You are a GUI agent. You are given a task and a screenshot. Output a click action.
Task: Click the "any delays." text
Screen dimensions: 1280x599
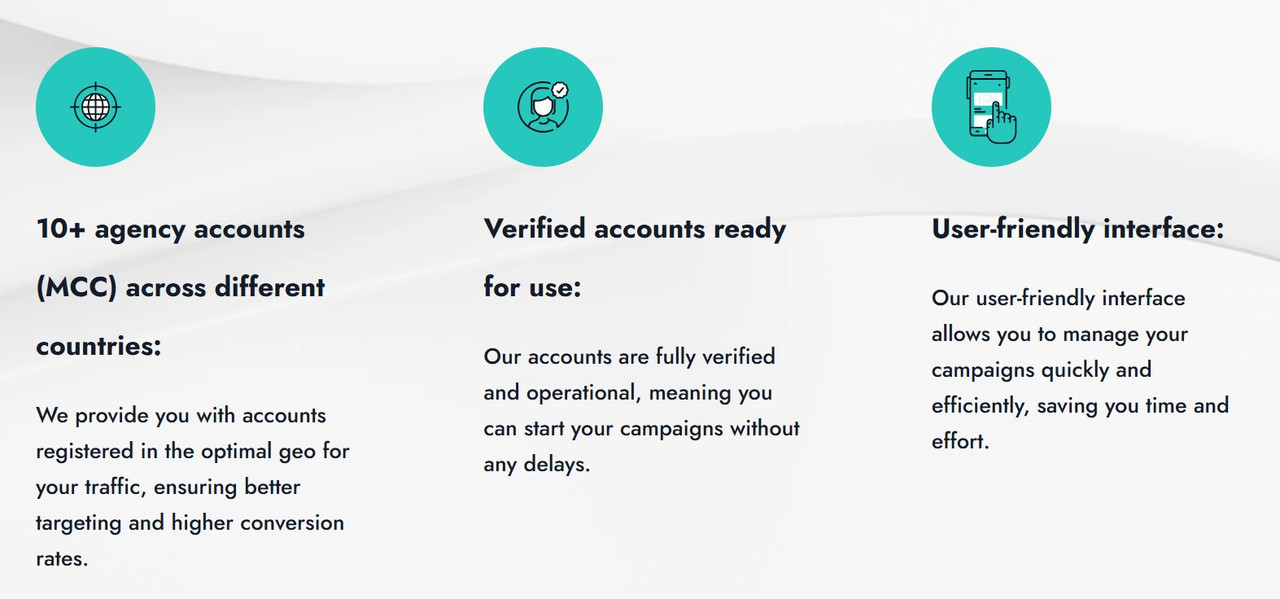(536, 465)
